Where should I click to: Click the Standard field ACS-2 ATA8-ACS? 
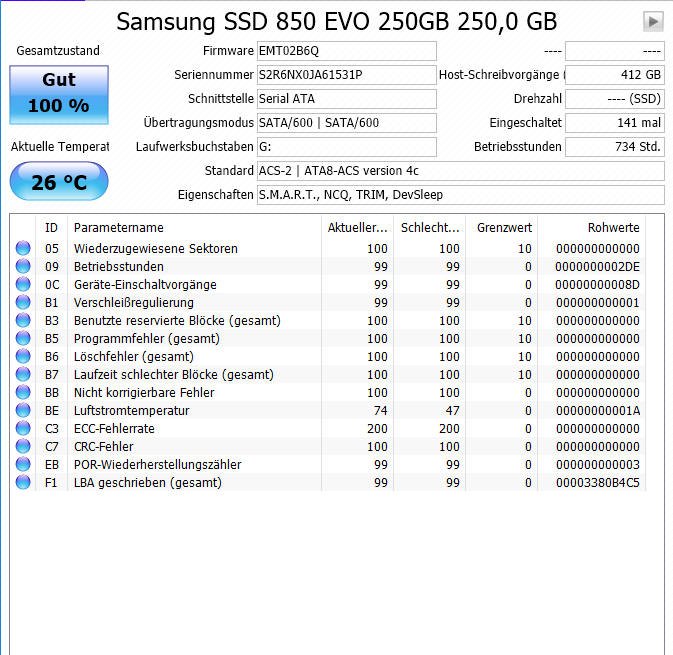(x=461, y=171)
